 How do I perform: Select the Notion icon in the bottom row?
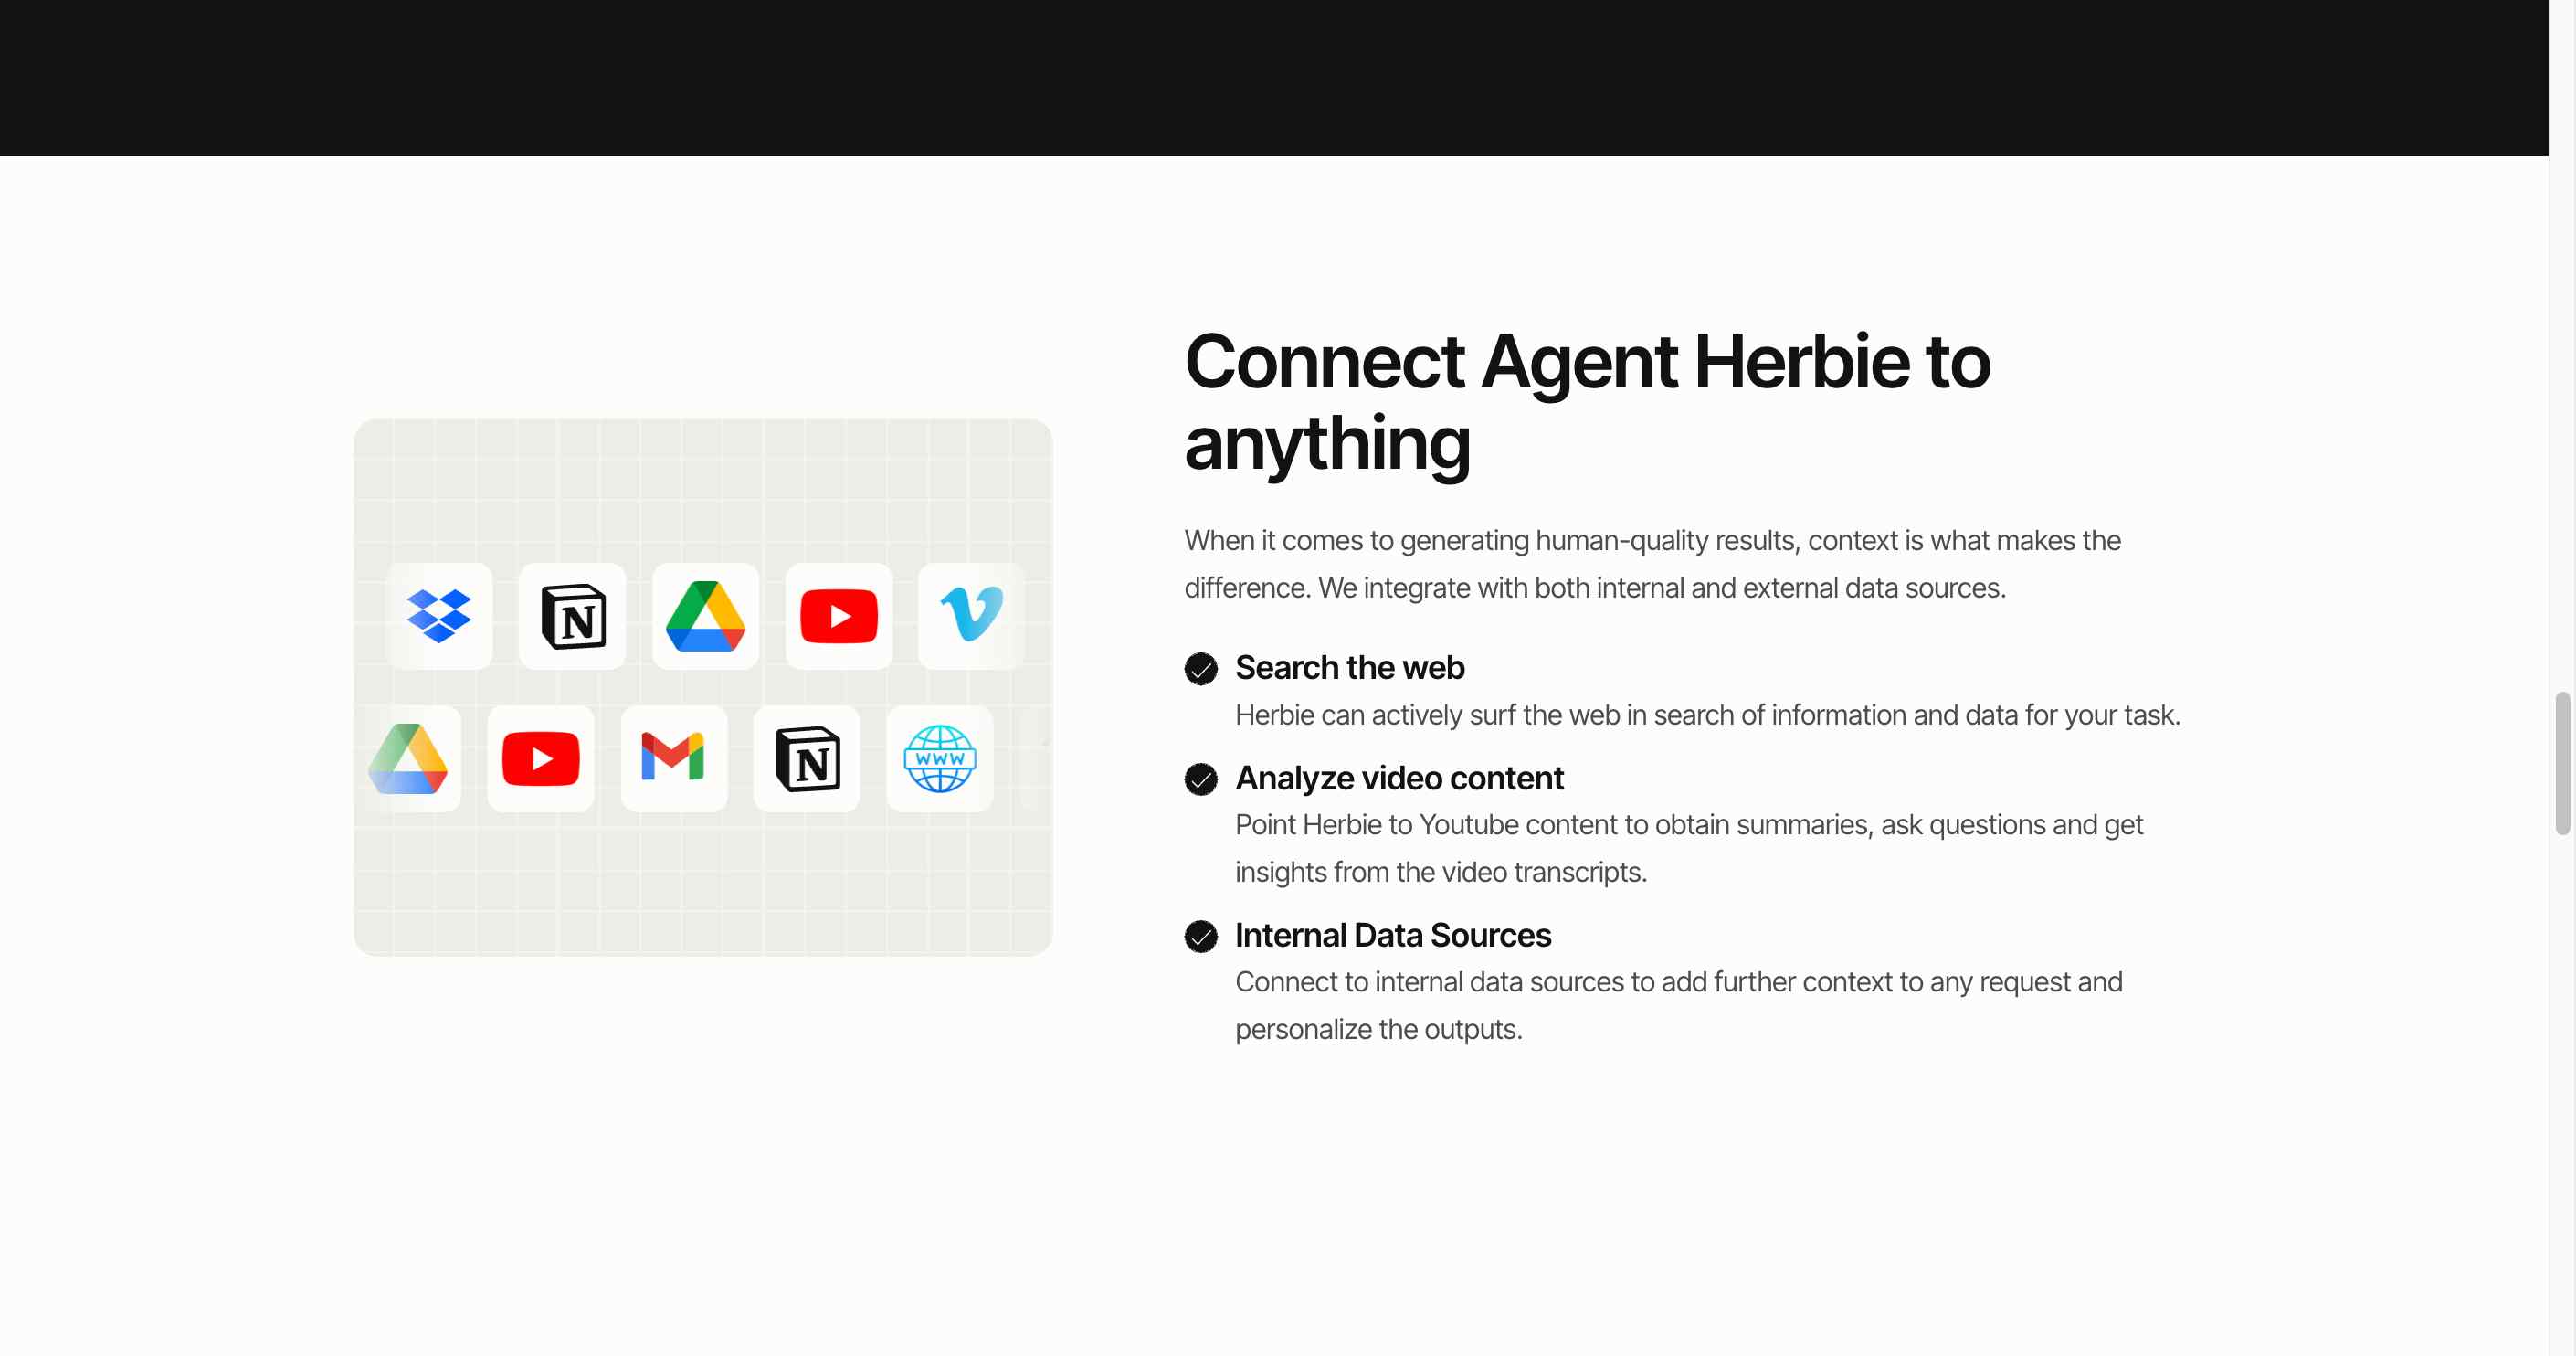807,759
